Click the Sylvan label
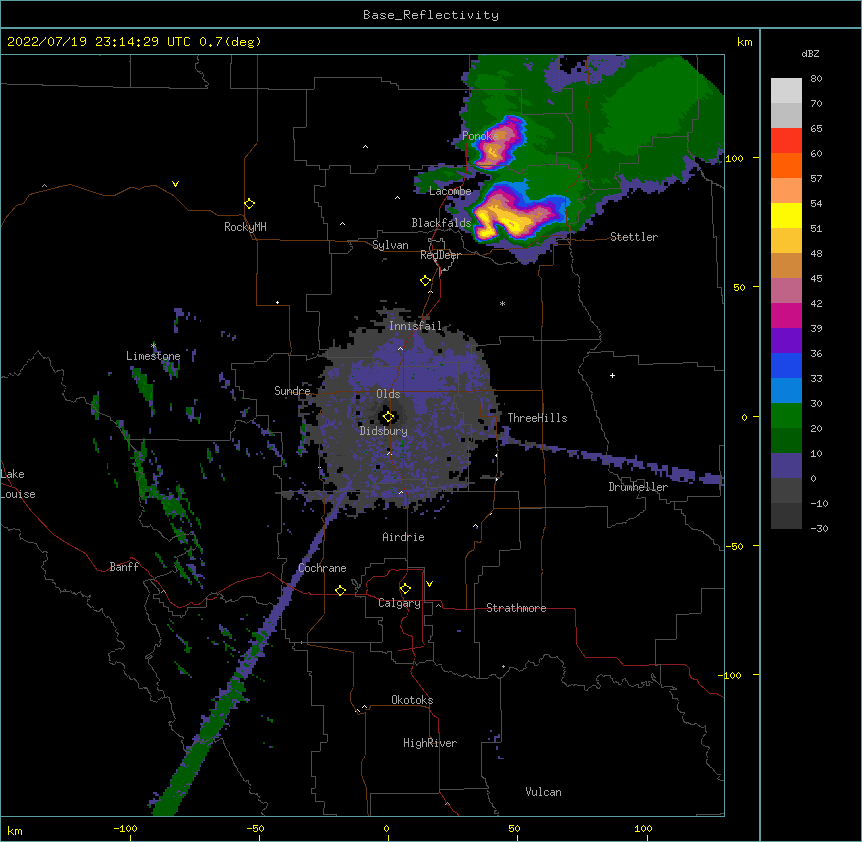Screen dimensions: 862x842 390,245
